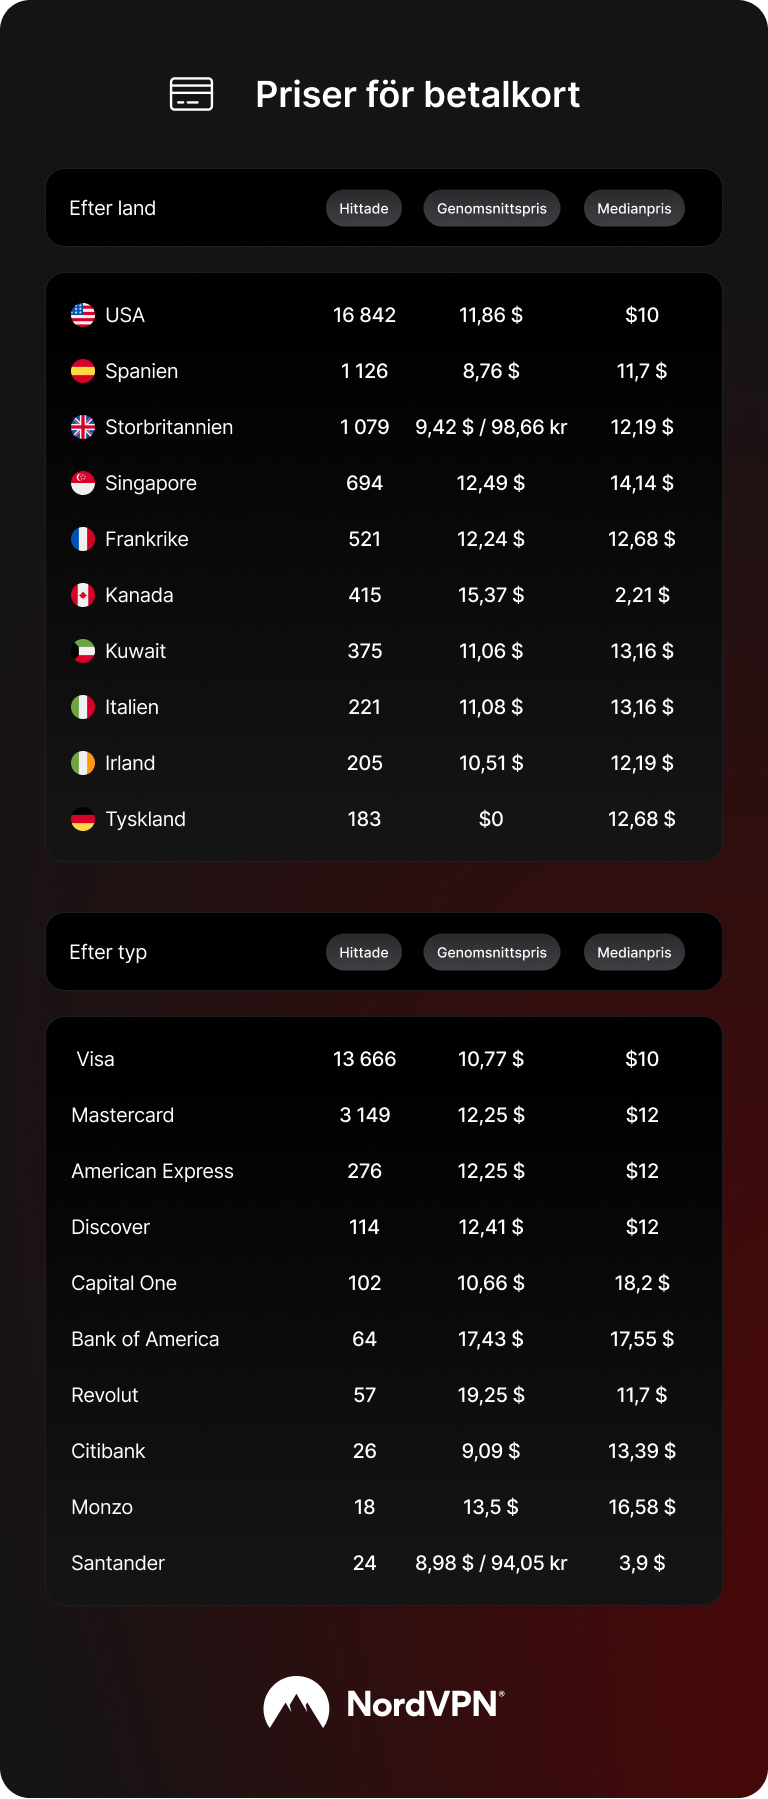Click the Mastercard row label
768x1799 pixels.
pos(123,1115)
